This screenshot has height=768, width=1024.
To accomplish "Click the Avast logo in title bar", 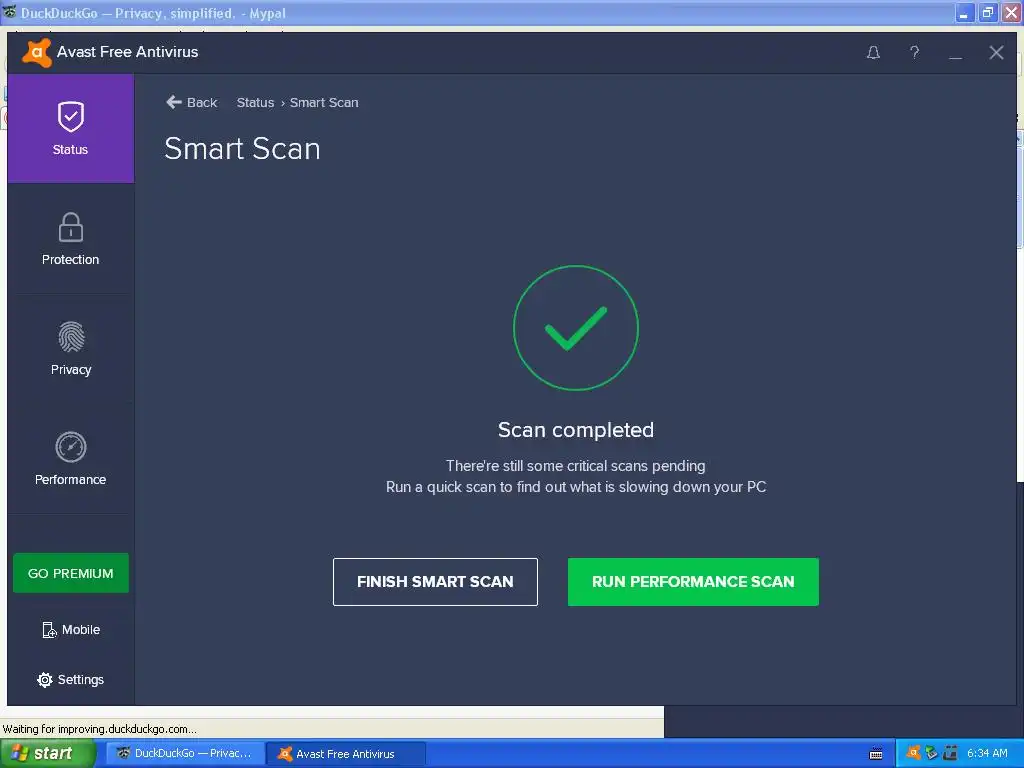I will [37, 52].
